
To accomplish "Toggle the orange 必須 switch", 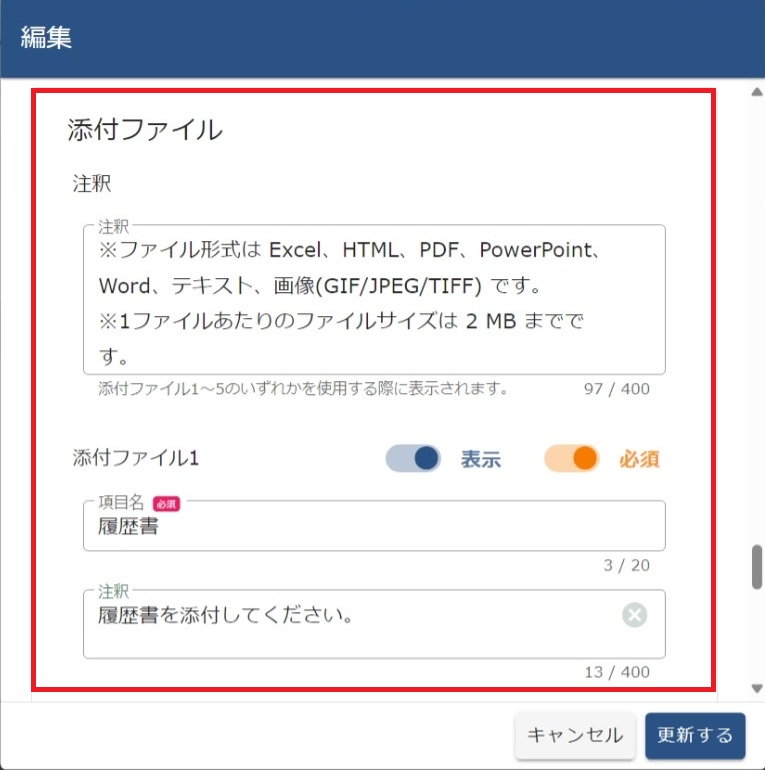I will (571, 459).
